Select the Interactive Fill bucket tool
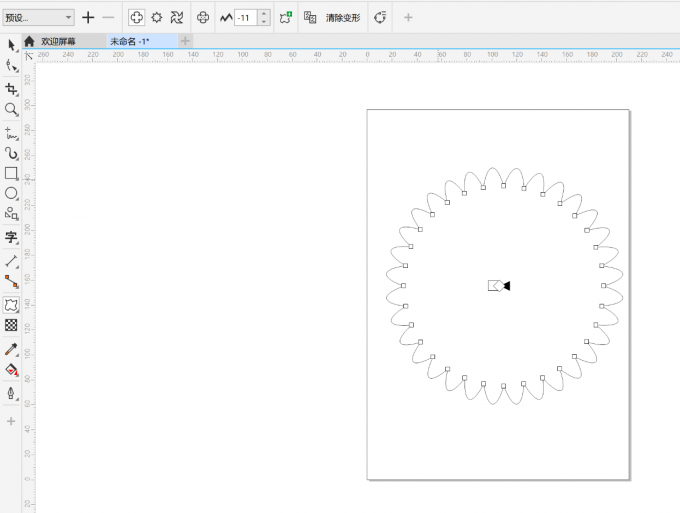Viewport: 680px width, 513px height. pyautogui.click(x=11, y=369)
